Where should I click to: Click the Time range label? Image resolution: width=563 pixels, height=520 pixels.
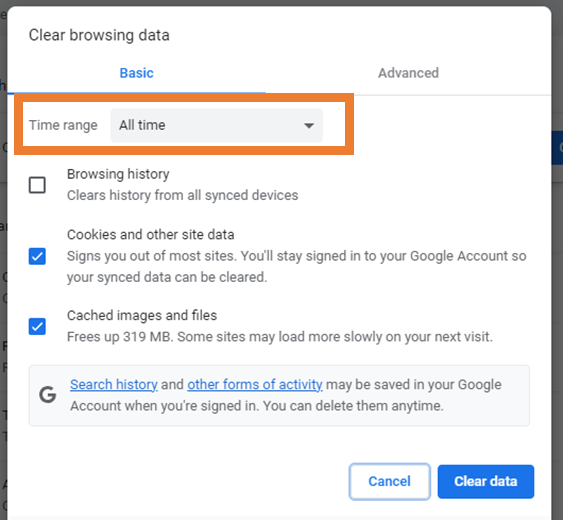(x=63, y=125)
